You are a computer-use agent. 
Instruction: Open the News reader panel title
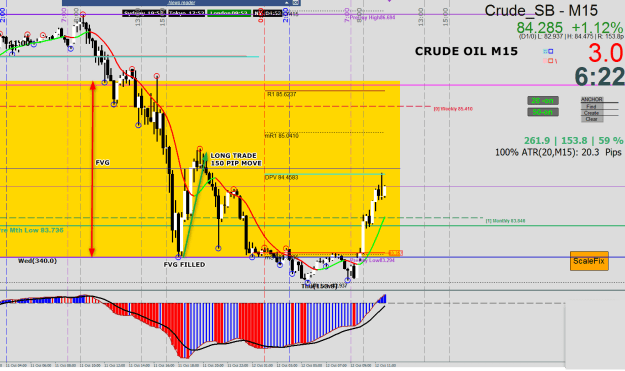pos(181,2)
